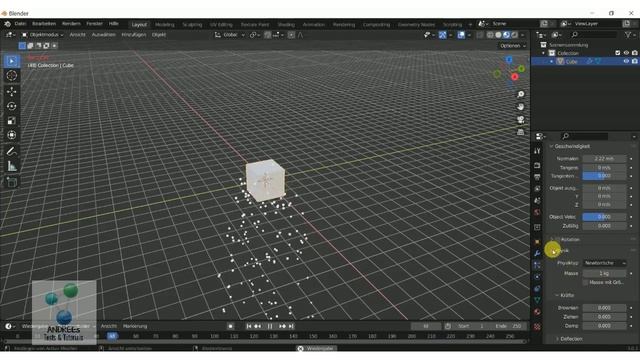Expand the Rotation panel
Screen dimensions: 640x360
tap(552, 240)
